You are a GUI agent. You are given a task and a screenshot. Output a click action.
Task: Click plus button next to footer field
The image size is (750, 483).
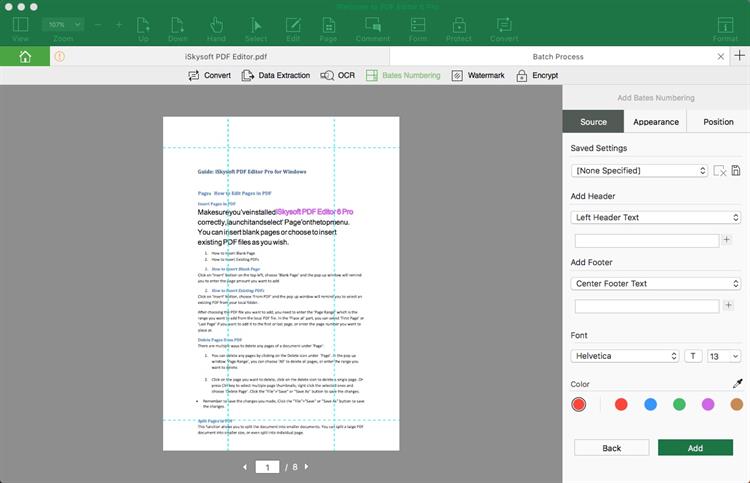(728, 305)
